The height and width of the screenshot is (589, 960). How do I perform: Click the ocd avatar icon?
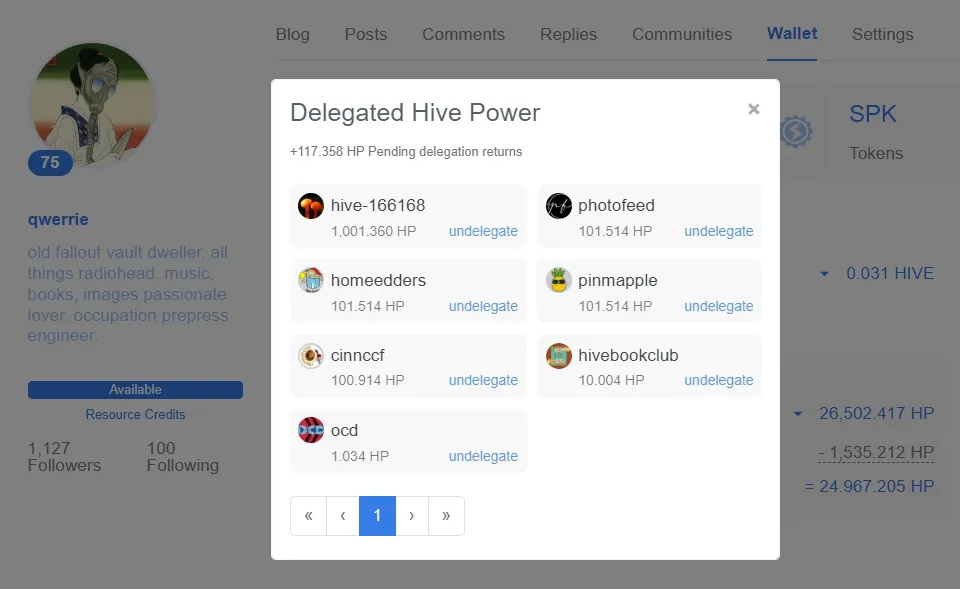[x=311, y=430]
